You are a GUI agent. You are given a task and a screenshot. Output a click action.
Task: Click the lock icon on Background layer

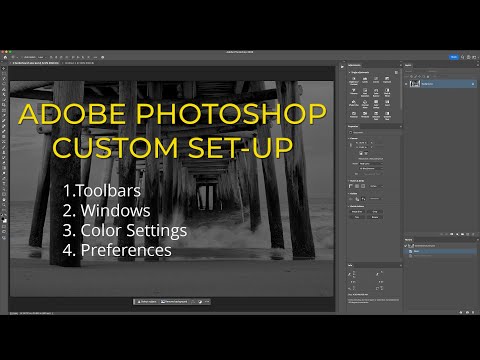tap(473, 84)
